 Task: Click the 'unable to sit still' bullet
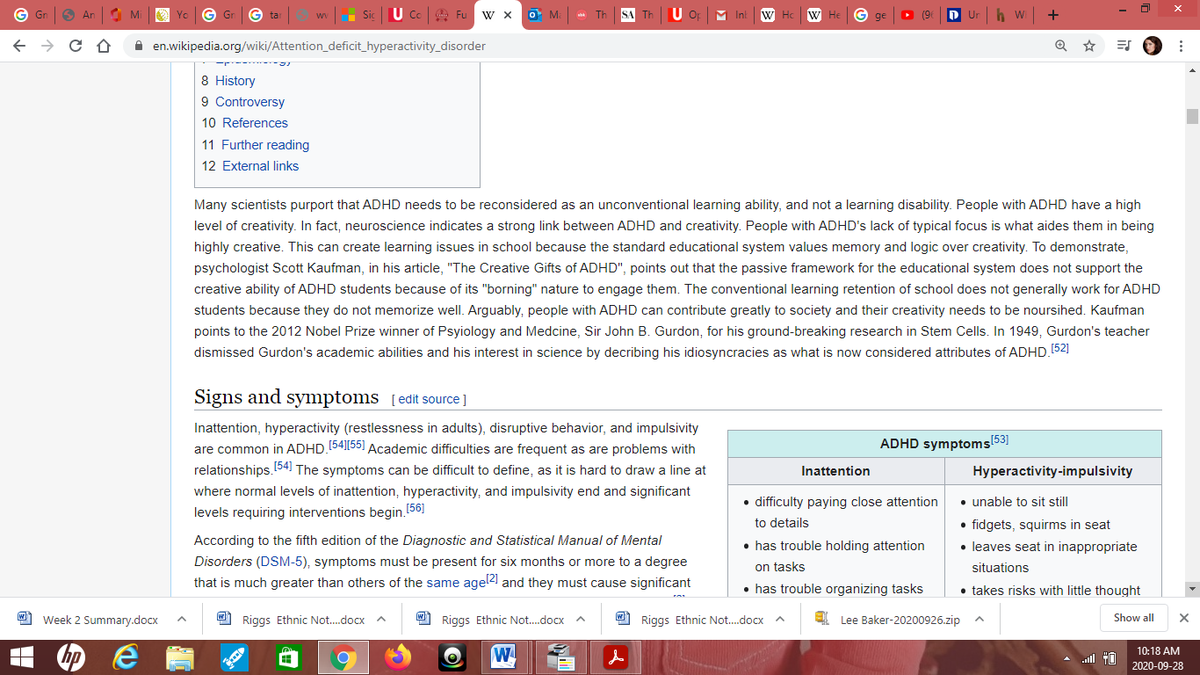click(1020, 502)
